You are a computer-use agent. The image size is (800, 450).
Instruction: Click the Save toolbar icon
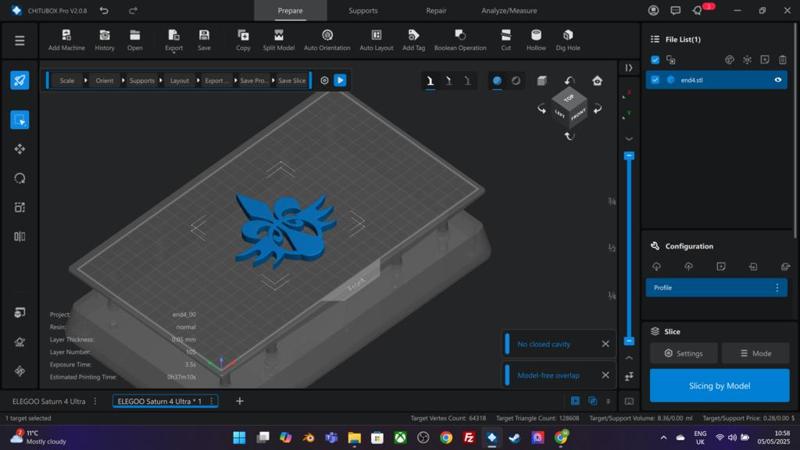pyautogui.click(x=204, y=40)
